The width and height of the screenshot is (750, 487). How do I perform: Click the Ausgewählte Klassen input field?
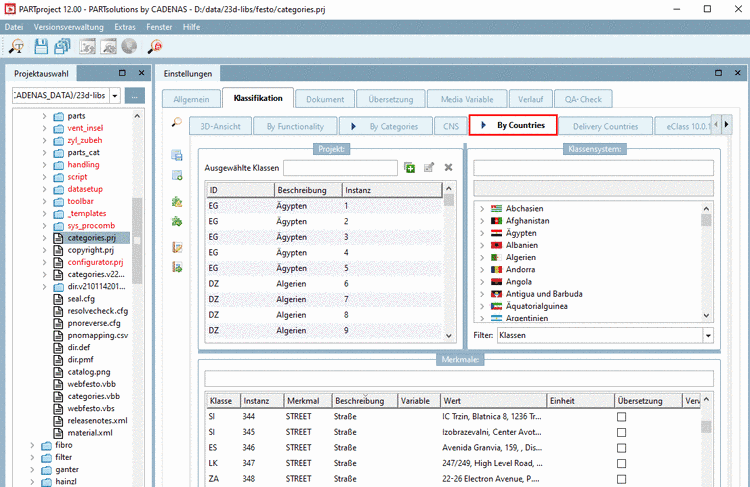pos(340,168)
